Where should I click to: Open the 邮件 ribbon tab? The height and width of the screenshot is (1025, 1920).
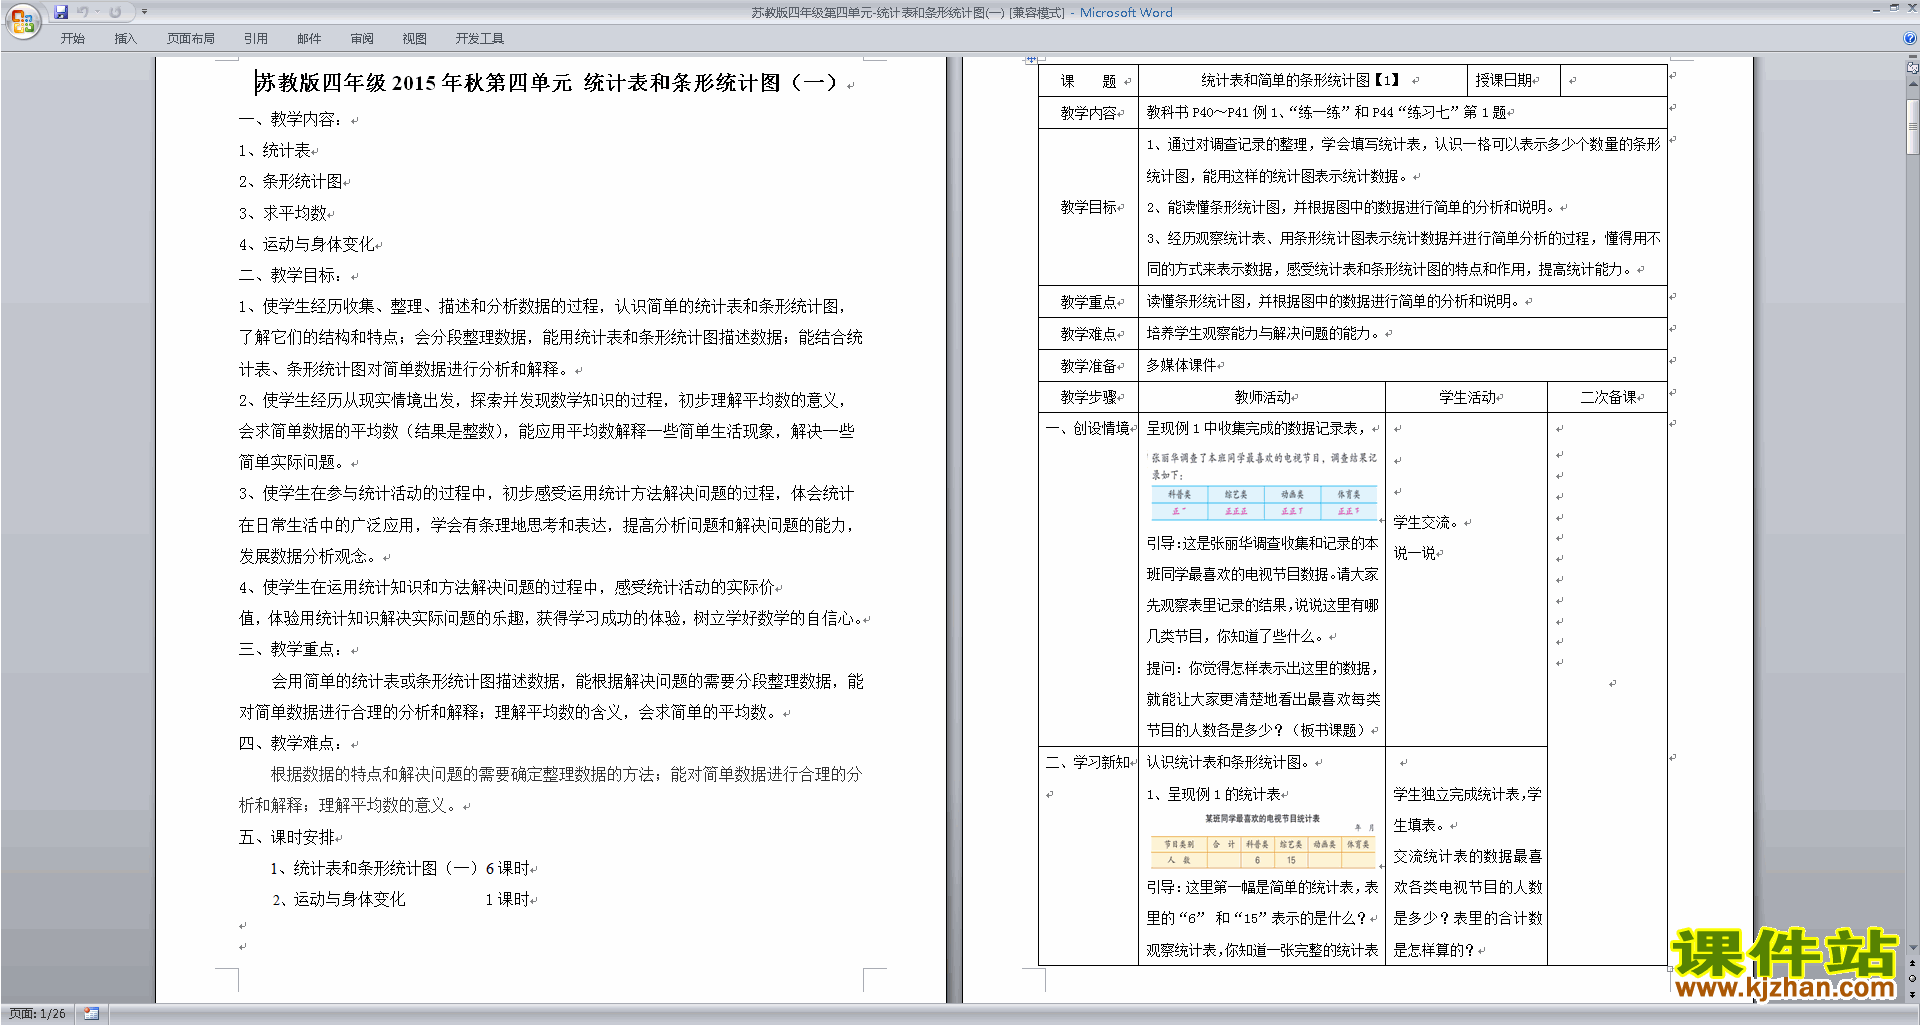(x=309, y=39)
